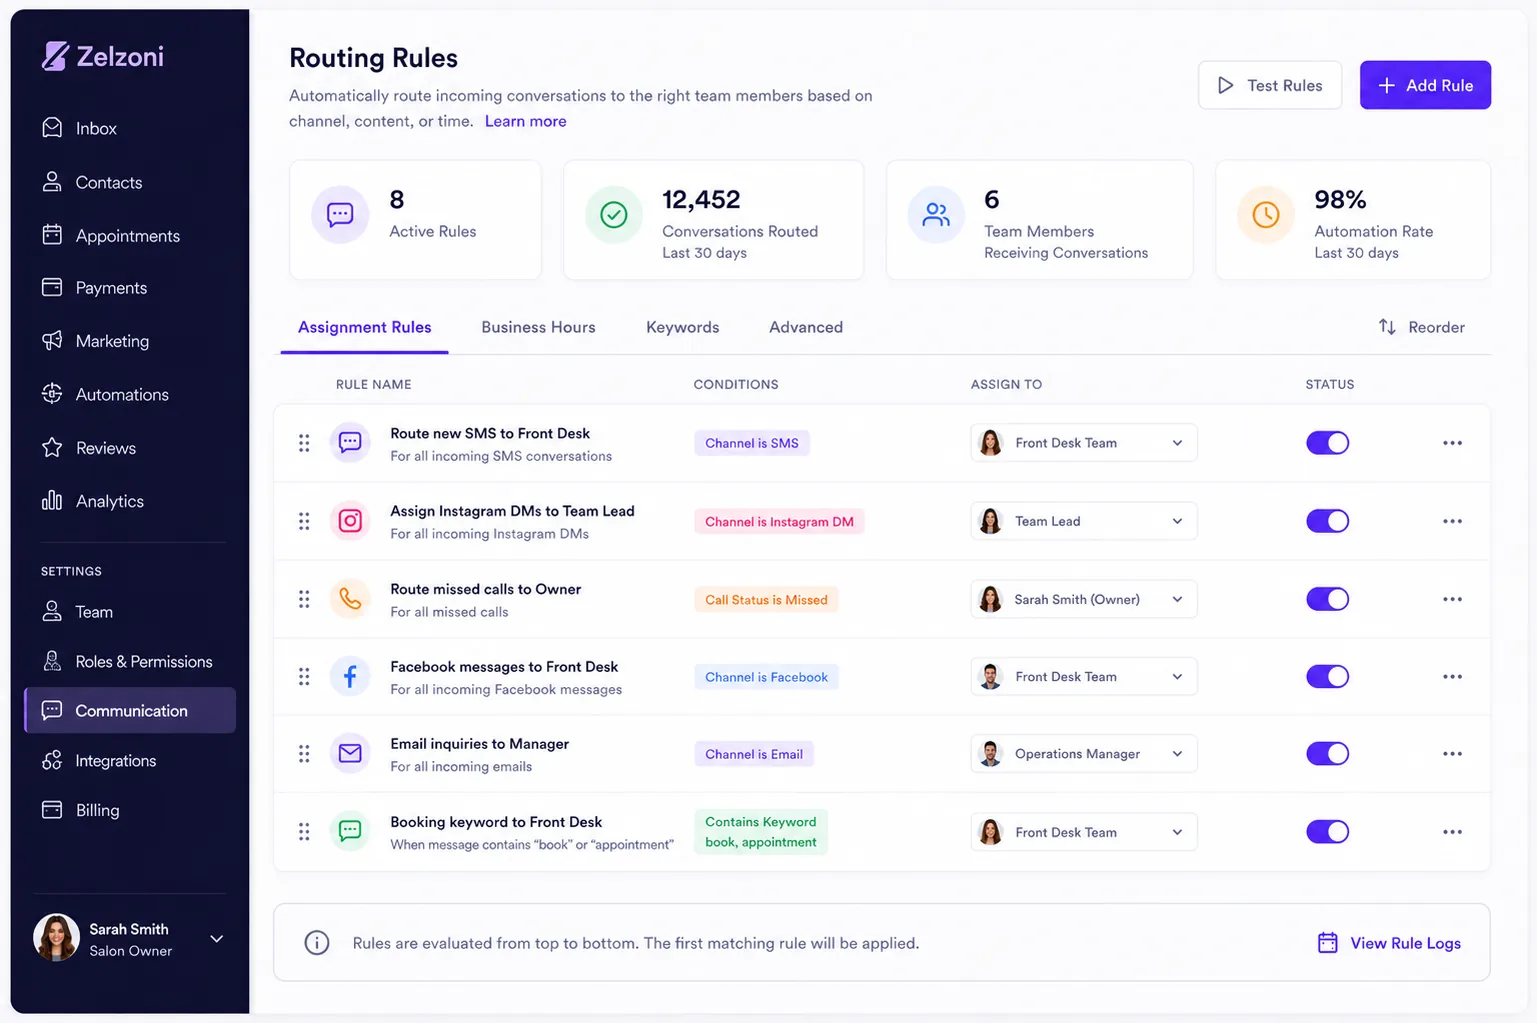Switch to Assignment Rules tab

pyautogui.click(x=364, y=327)
